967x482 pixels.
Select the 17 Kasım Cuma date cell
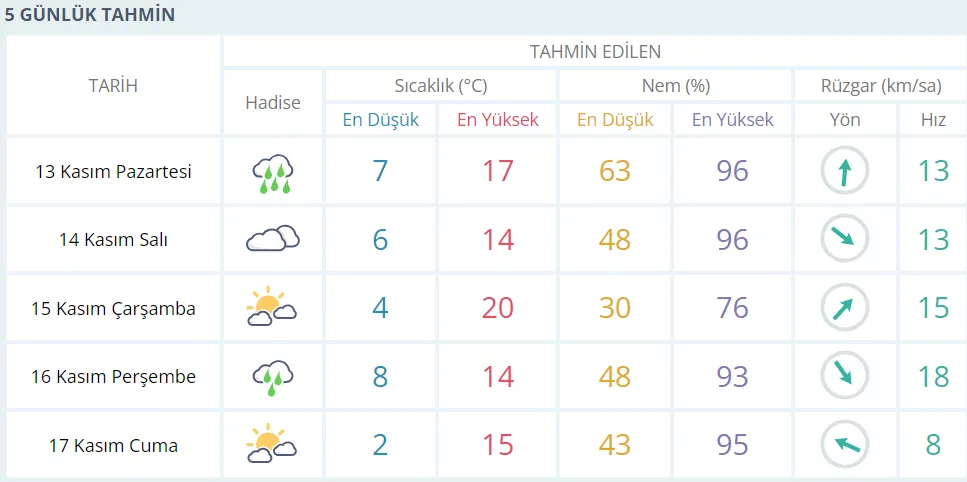113,445
